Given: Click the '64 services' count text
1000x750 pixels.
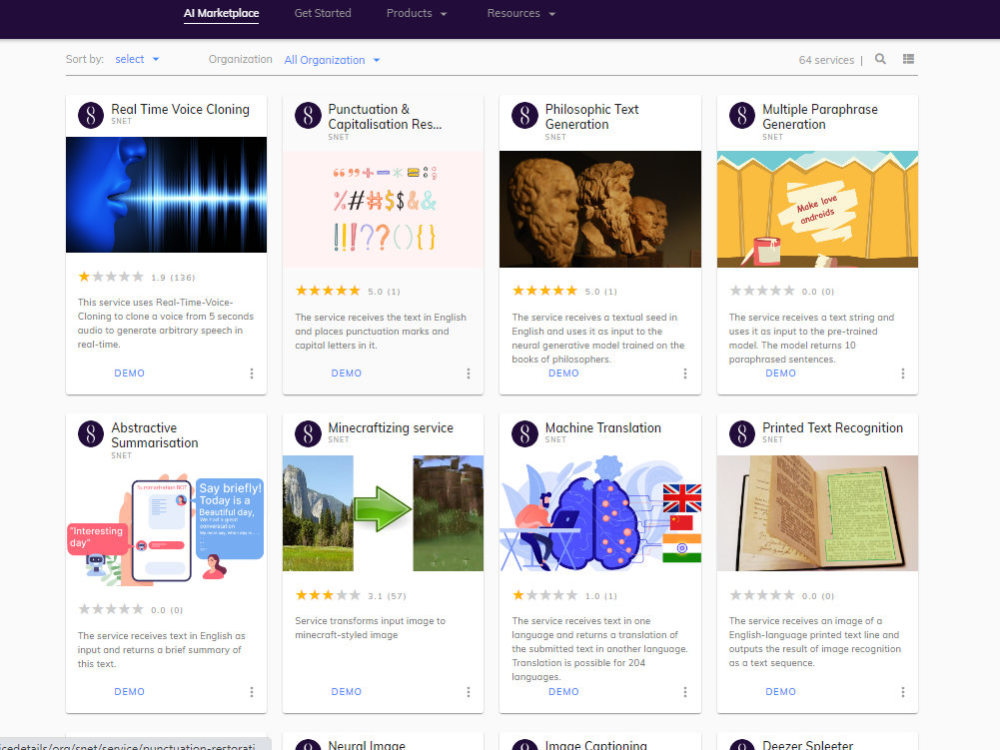Looking at the screenshot, I should pos(826,60).
